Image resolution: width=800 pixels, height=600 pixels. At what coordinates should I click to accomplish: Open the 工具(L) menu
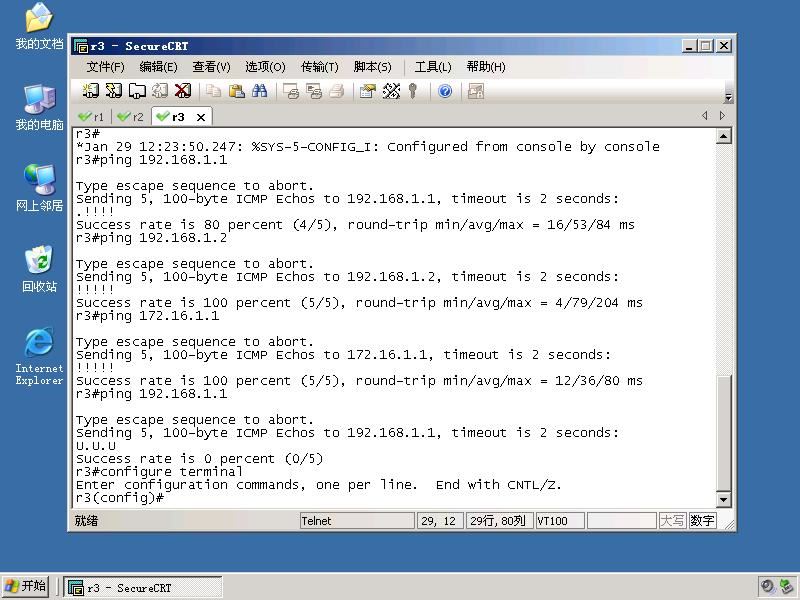tap(433, 67)
